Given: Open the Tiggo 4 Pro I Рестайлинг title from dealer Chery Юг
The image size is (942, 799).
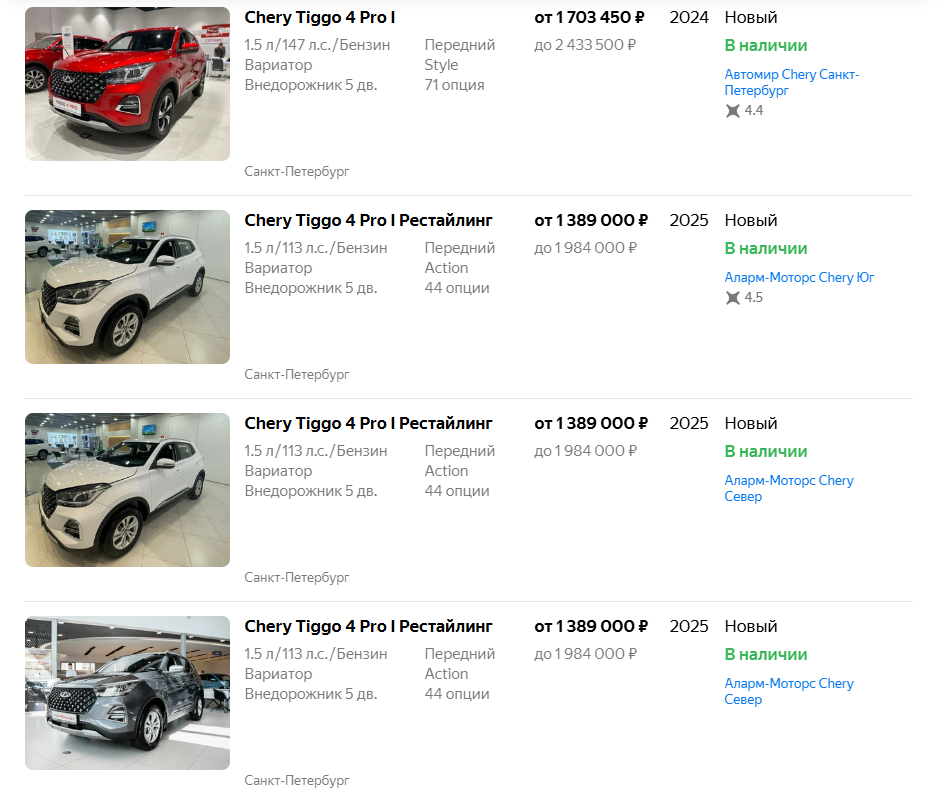Looking at the screenshot, I should (368, 220).
